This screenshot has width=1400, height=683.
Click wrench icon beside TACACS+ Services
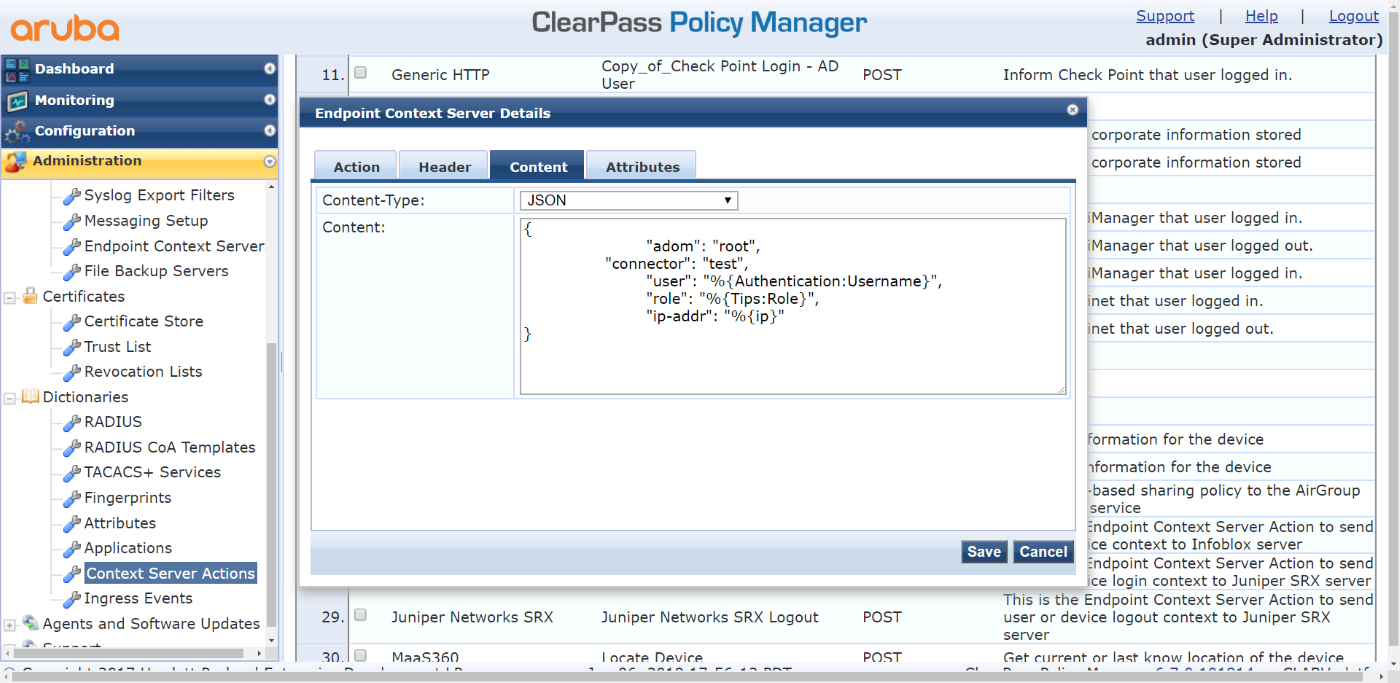(x=72, y=473)
